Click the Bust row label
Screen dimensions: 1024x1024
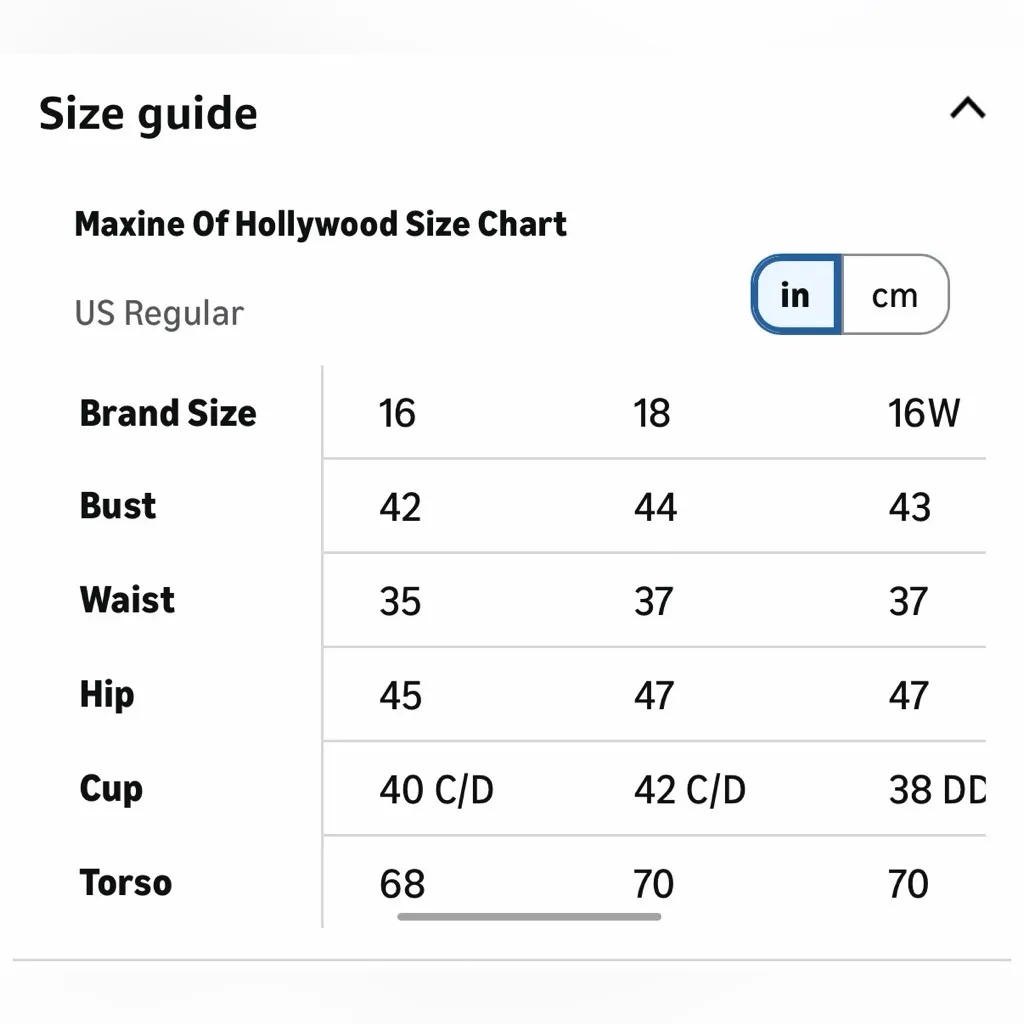point(117,506)
